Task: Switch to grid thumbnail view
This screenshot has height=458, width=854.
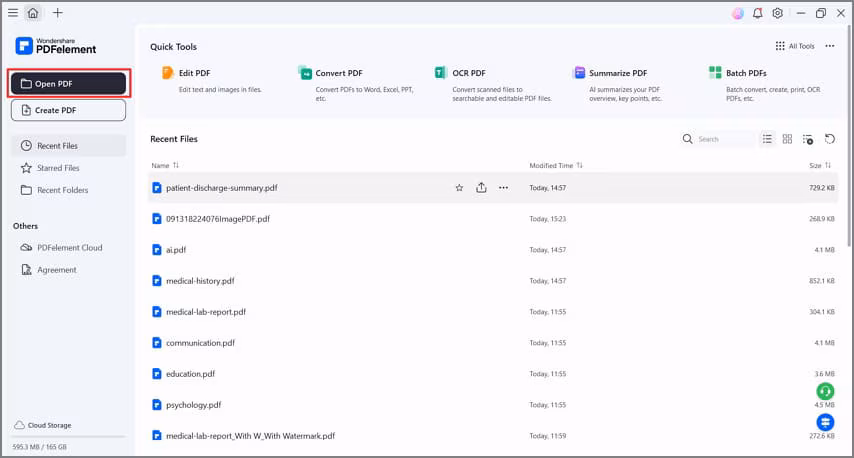Action: tap(787, 139)
